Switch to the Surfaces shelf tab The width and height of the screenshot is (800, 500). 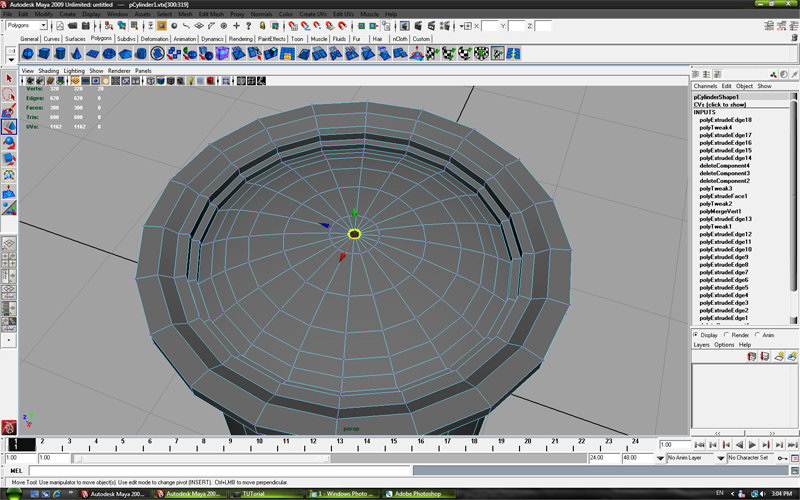76,39
